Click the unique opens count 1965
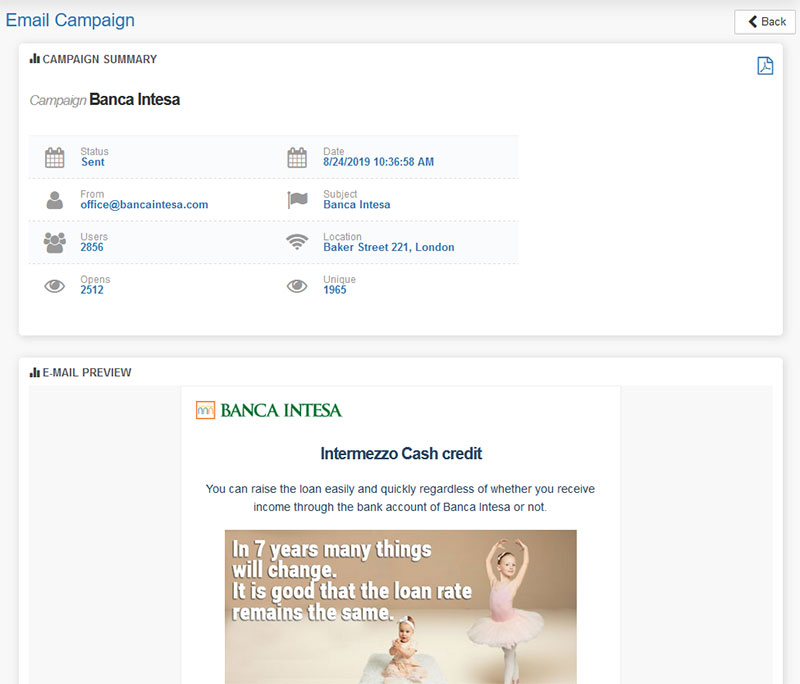The width and height of the screenshot is (800, 684). (x=335, y=290)
